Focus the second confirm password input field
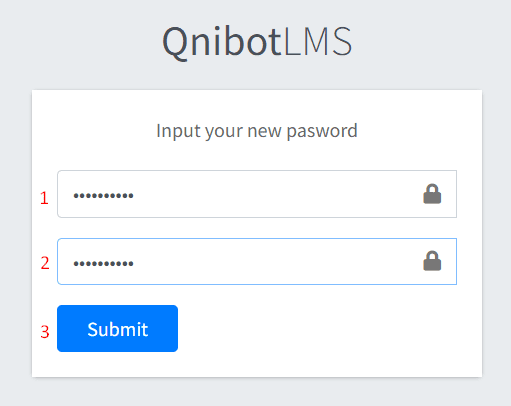Screen dimensions: 511x406 [257, 261]
